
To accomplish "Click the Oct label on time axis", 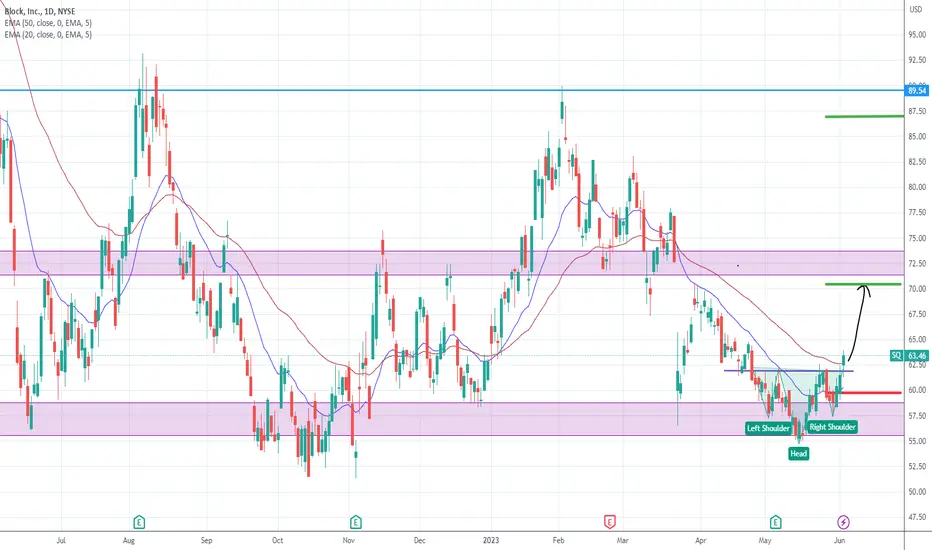I will coord(278,540).
